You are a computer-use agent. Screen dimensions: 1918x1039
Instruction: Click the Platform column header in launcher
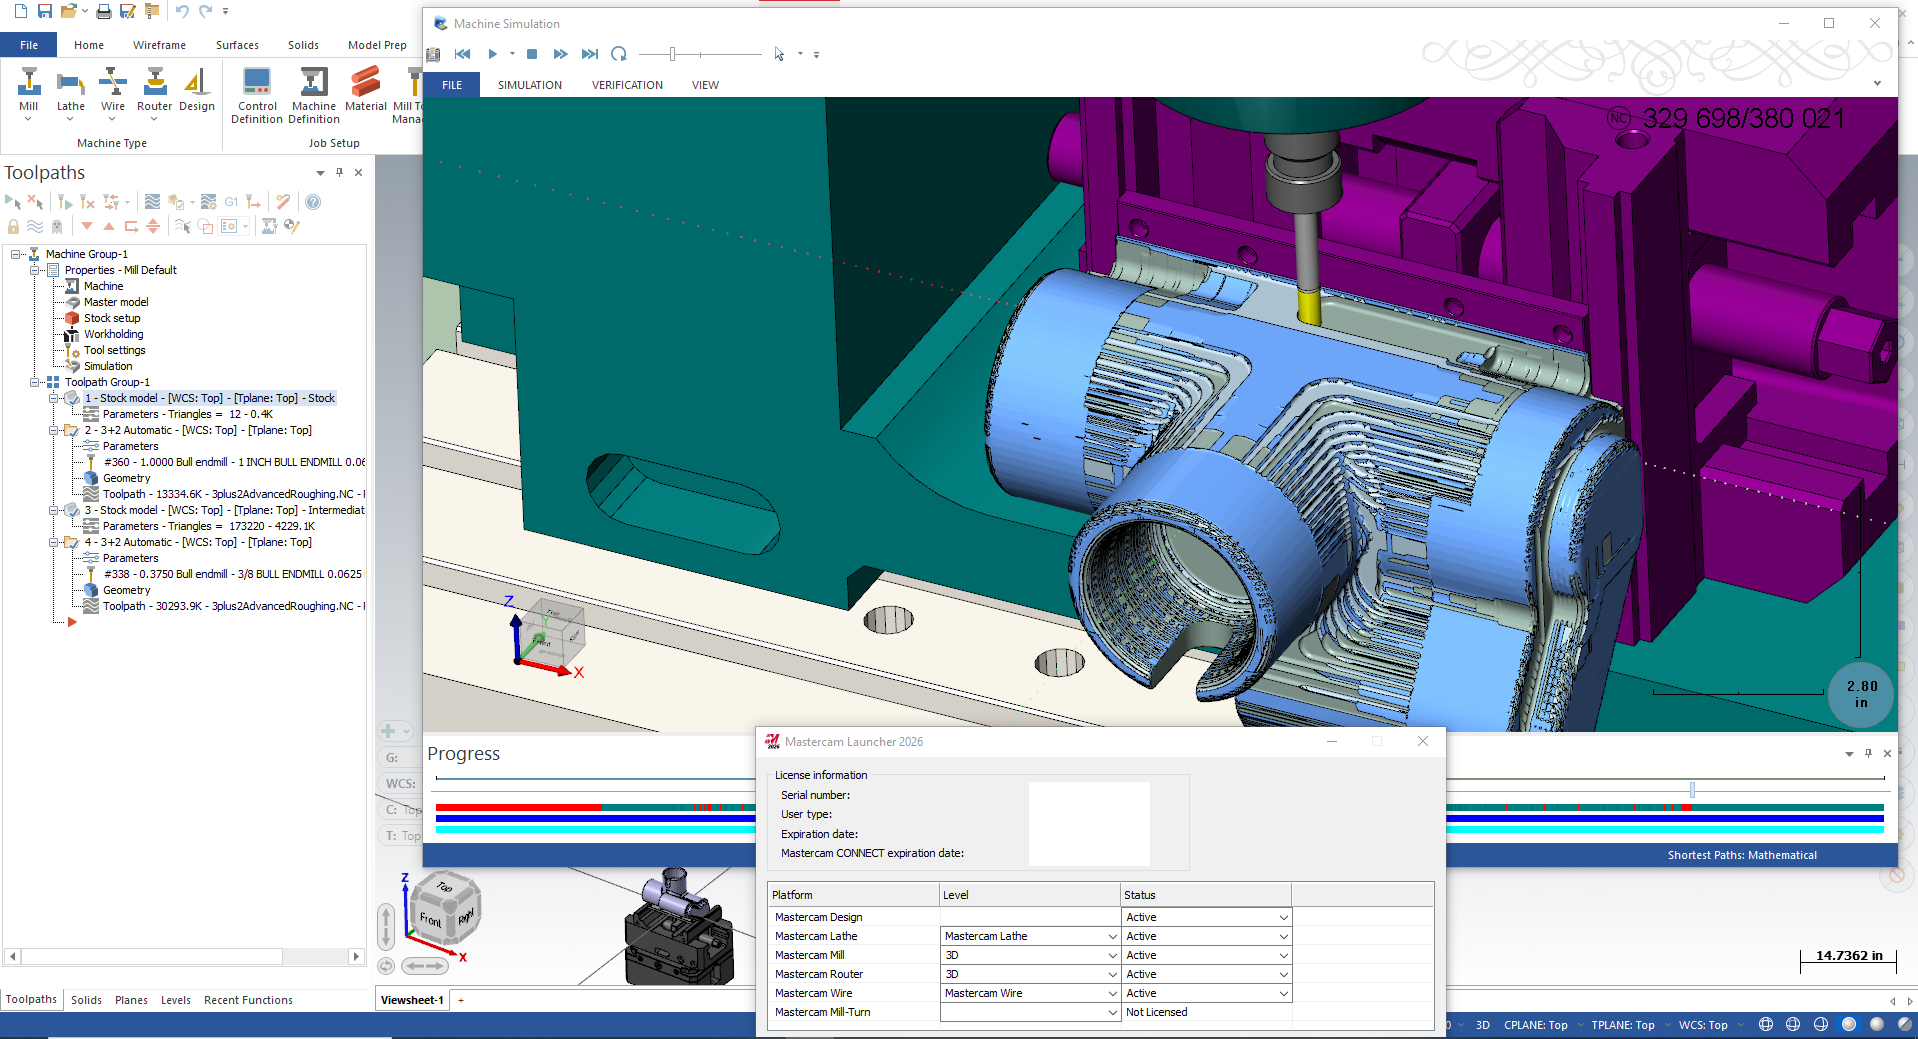click(x=853, y=895)
